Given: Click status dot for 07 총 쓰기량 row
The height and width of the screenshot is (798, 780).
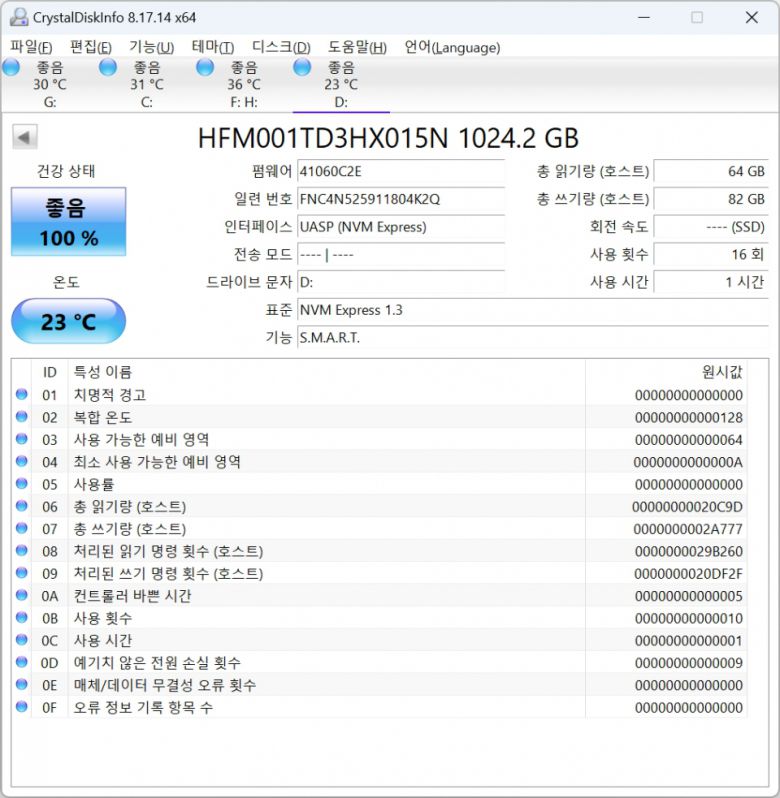Looking at the screenshot, I should (21, 528).
